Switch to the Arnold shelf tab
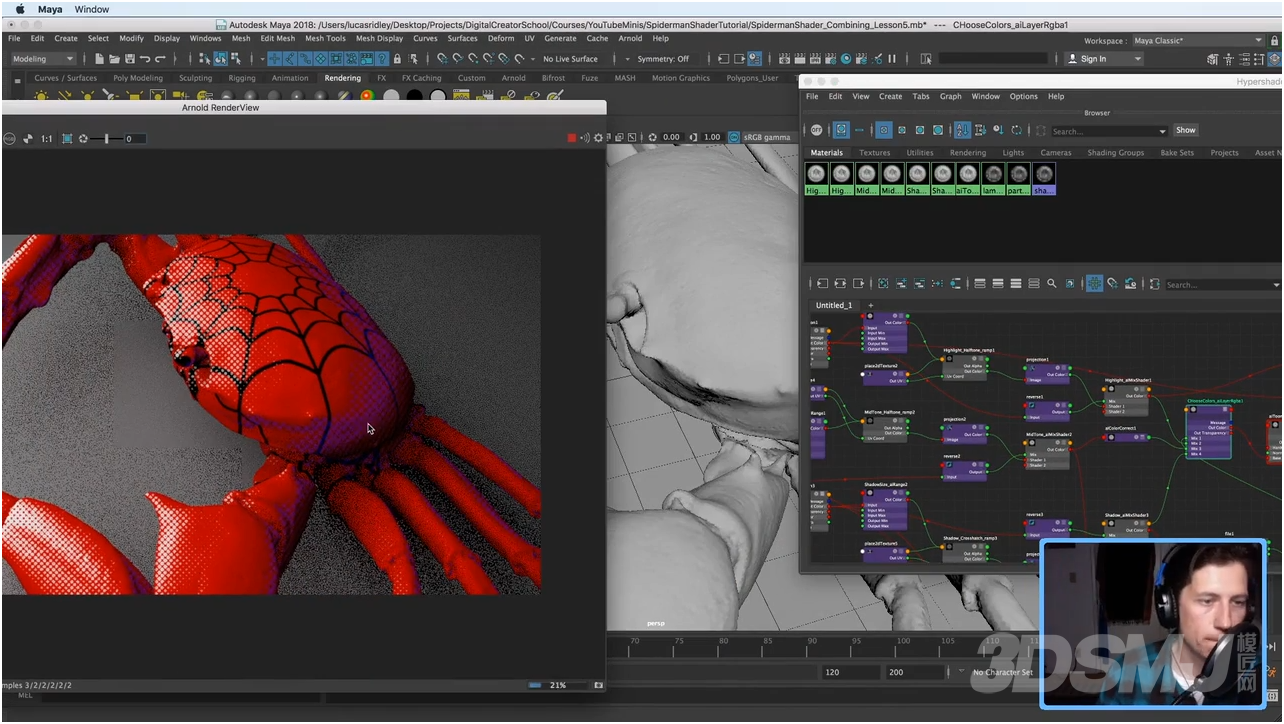 point(513,78)
